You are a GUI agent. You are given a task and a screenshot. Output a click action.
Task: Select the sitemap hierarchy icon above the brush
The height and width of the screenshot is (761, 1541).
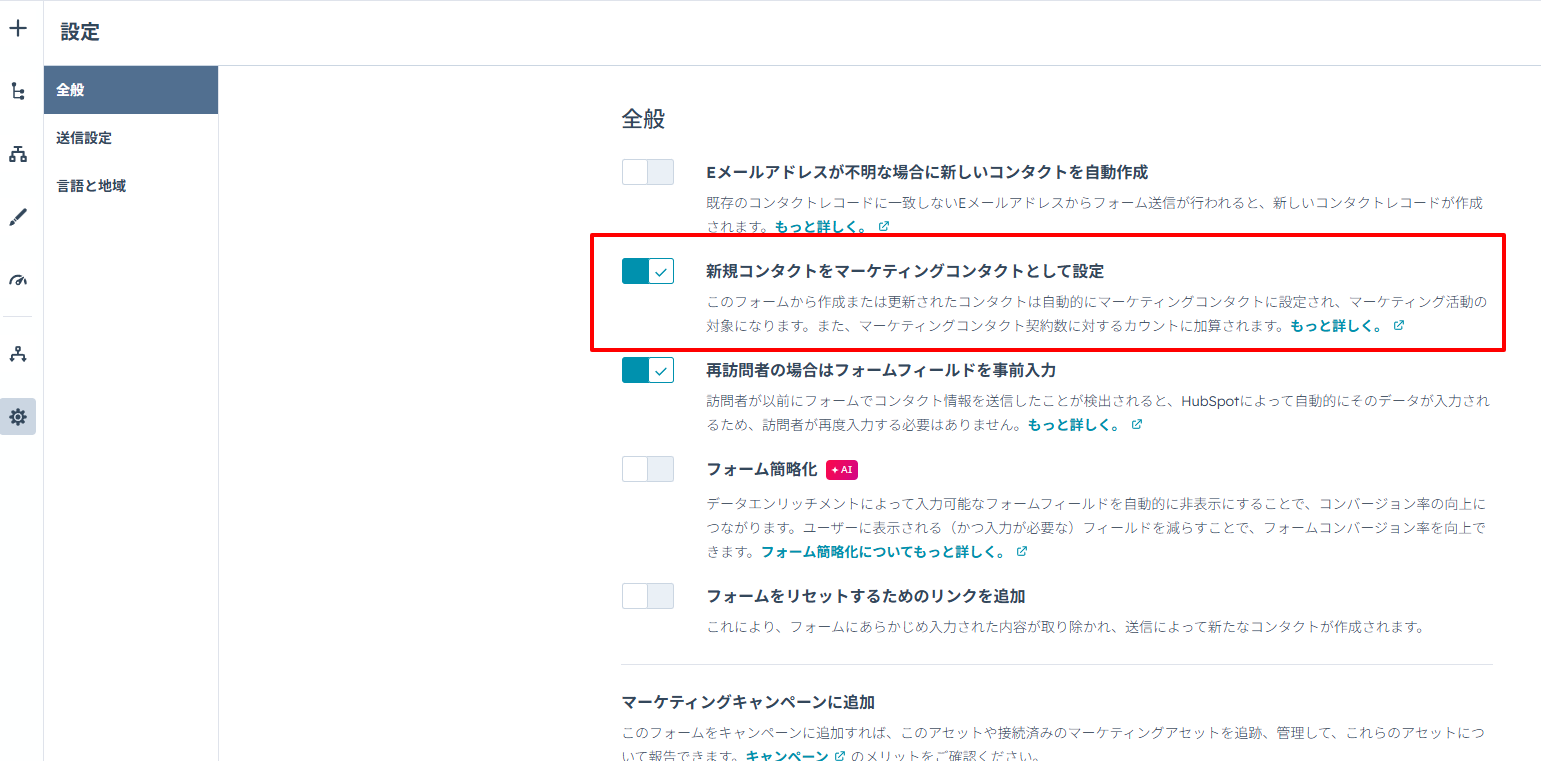click(x=17, y=154)
